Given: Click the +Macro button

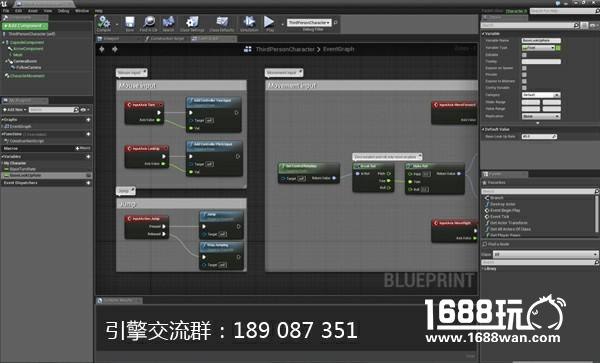Looking at the screenshot, I should click(x=83, y=148).
